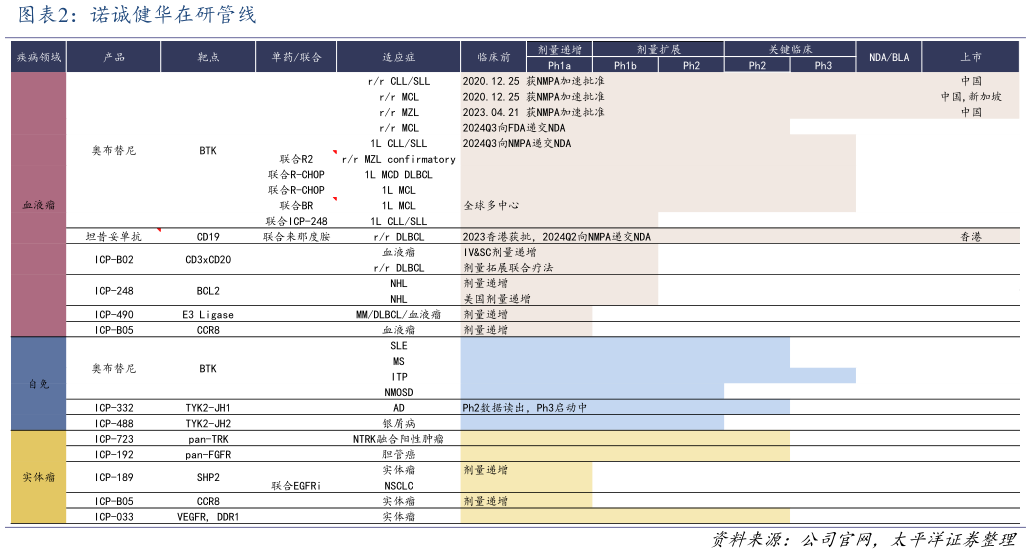The width and height of the screenshot is (1031, 554).
Task: Click the SLE indication cell
Action: [x=398, y=346]
